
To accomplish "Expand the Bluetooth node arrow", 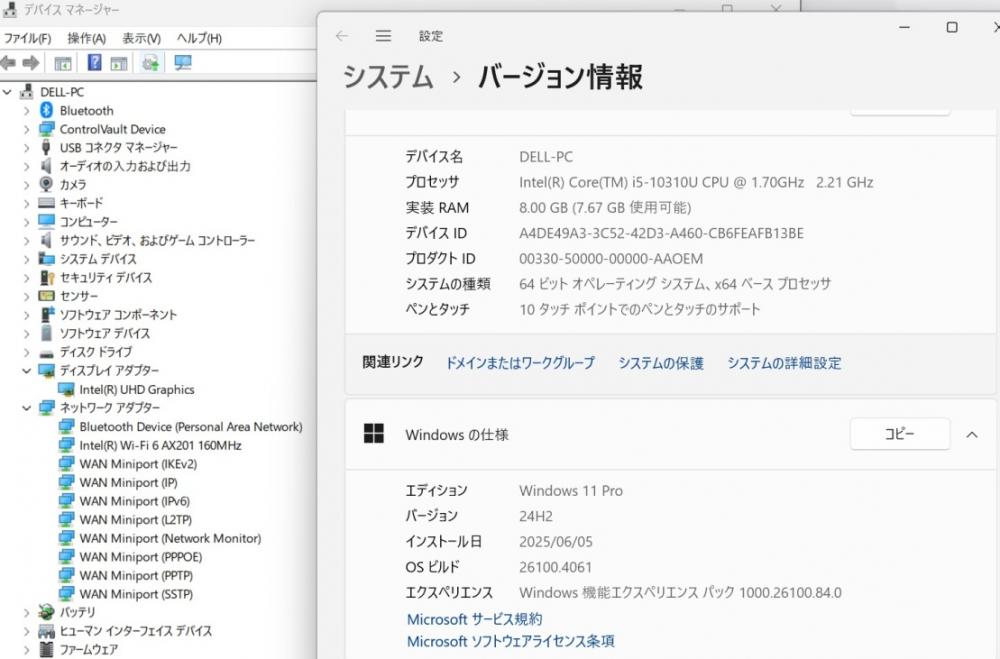I will click(26, 110).
